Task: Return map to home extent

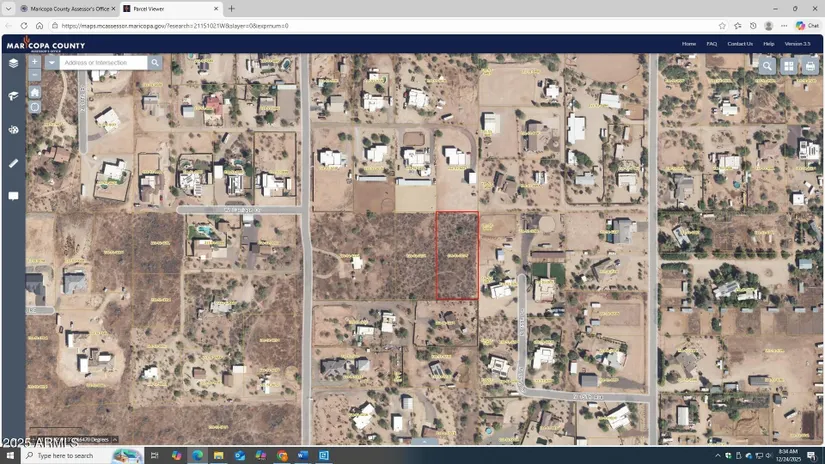Action: [34, 92]
